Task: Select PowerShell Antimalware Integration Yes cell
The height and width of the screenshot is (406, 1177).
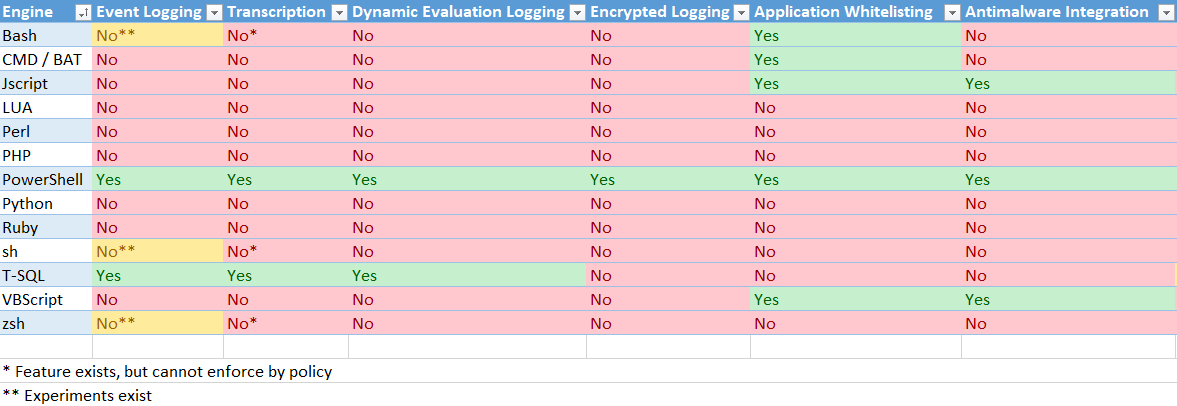Action: 1069,179
